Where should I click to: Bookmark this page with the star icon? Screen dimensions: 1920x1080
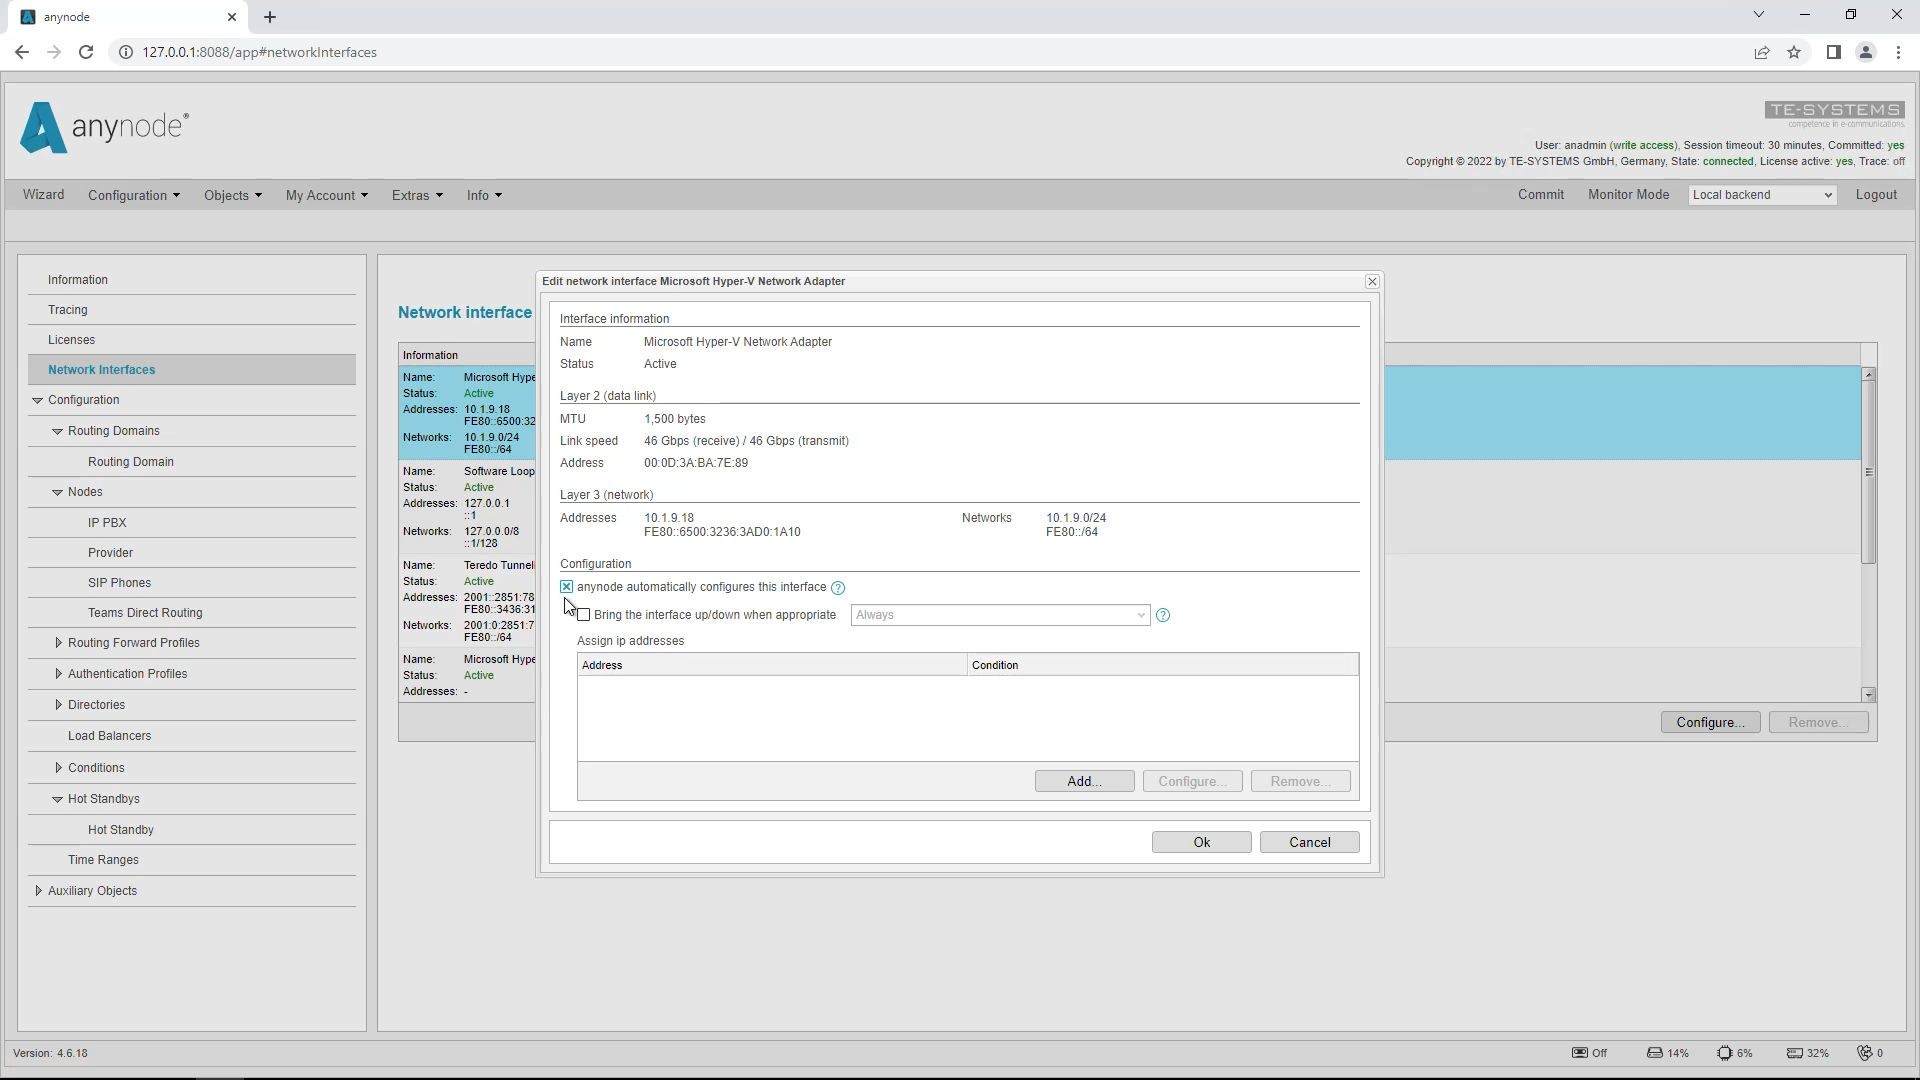click(1794, 52)
